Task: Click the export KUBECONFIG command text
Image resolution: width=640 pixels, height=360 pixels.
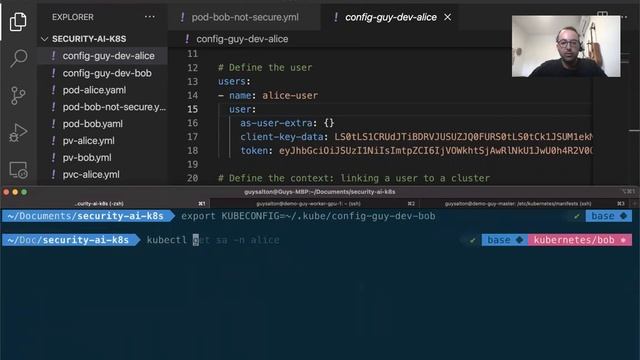Action: [308, 216]
